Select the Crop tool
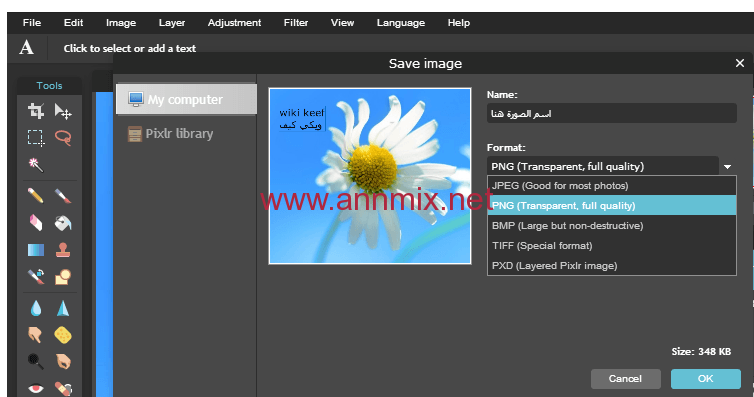754x397 pixels. tap(36, 111)
